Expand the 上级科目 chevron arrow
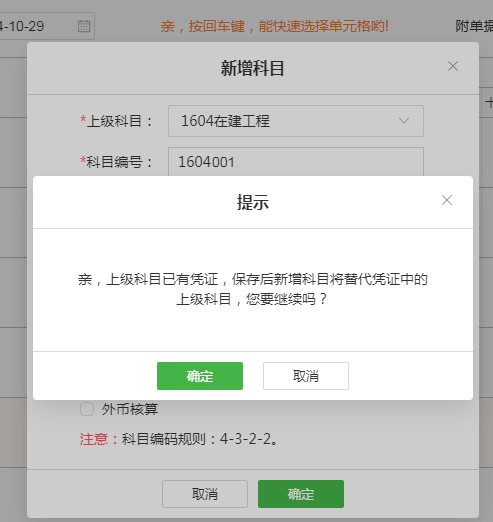 (404, 121)
